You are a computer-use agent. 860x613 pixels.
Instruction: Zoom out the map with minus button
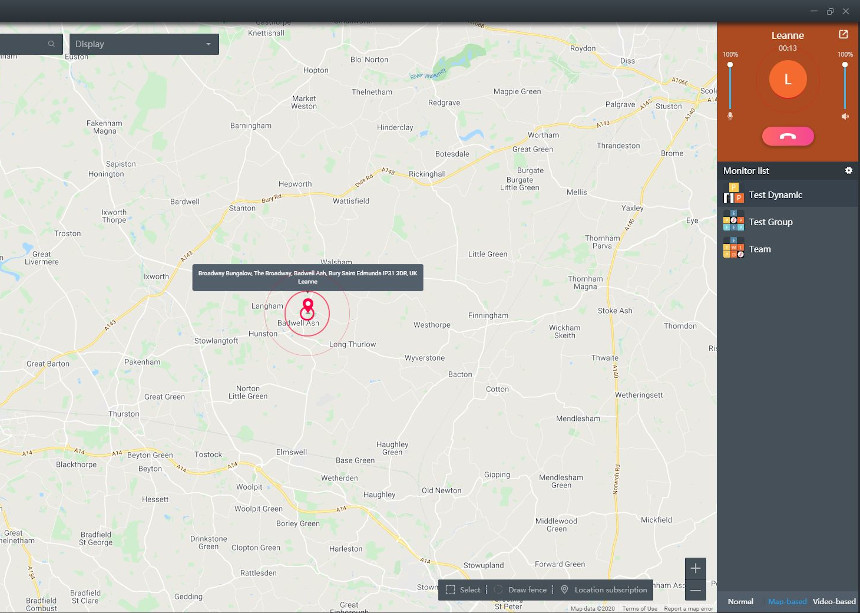[x=696, y=590]
